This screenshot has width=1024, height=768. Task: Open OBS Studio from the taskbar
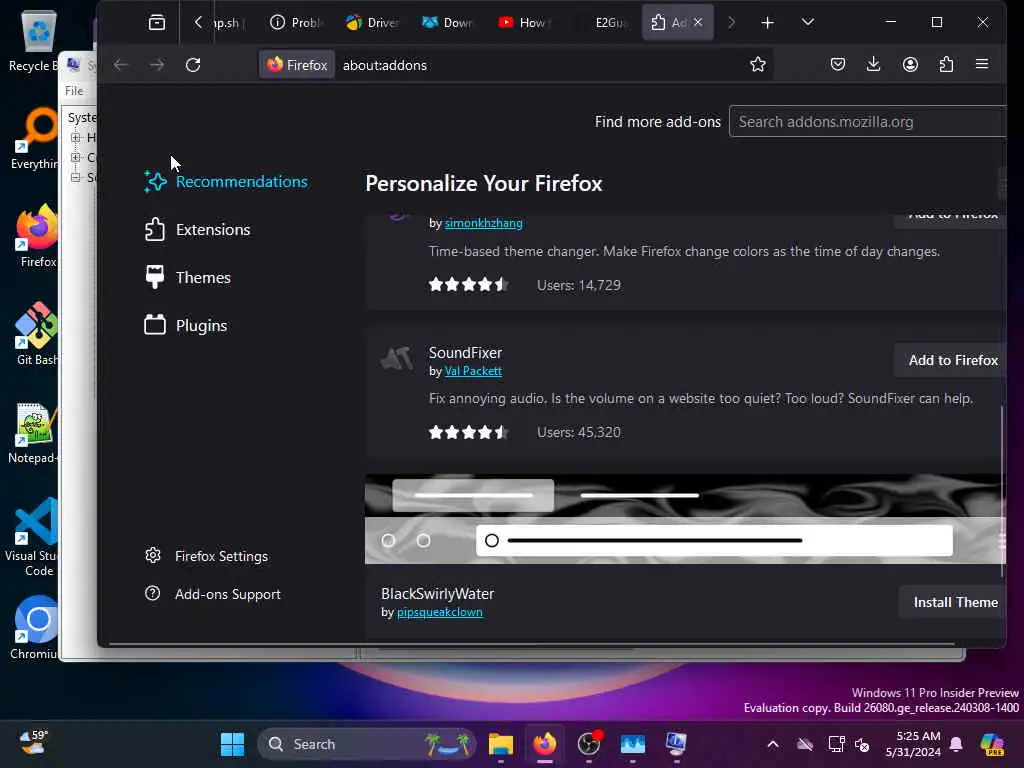(x=588, y=744)
